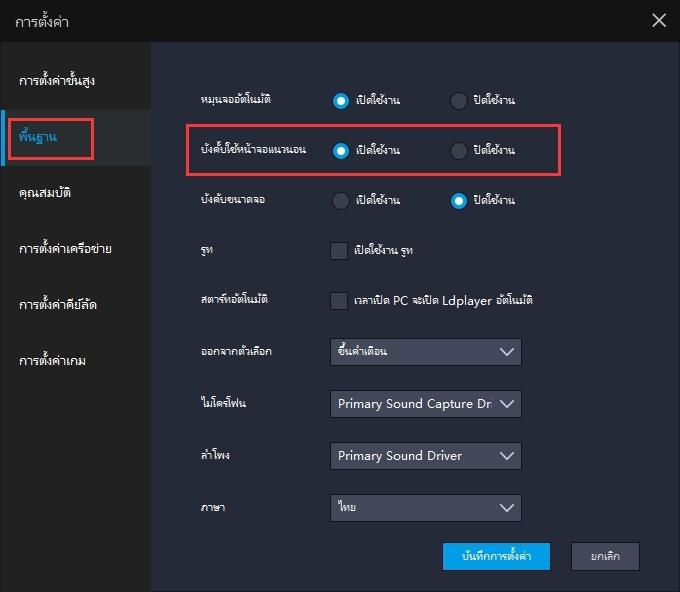This screenshot has width=680, height=592.
Task: Disable บังคับขนาดจอ fixed window size
Action: (x=459, y=200)
